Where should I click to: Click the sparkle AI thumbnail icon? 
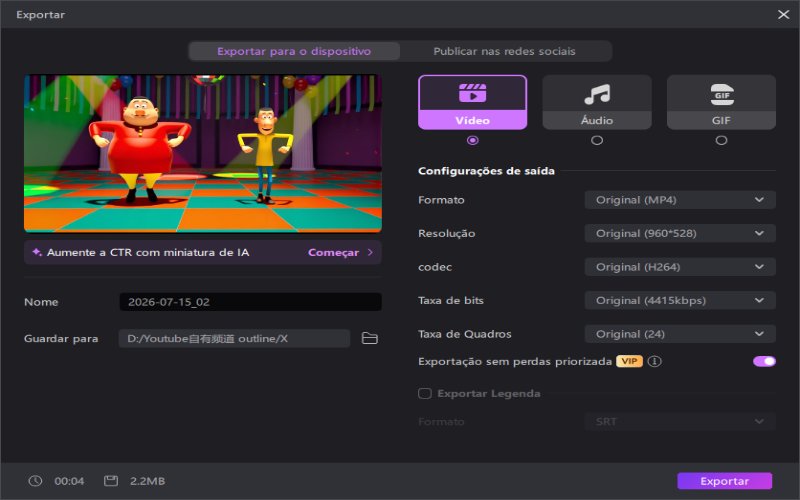37,252
